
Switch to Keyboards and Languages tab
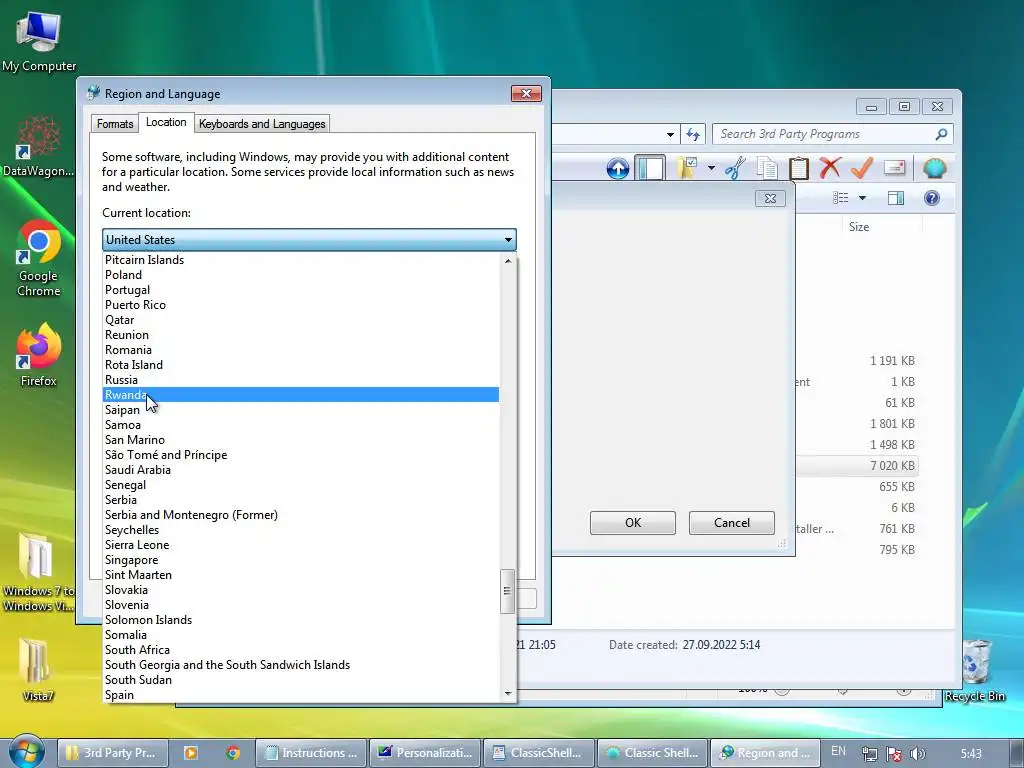tap(262, 123)
